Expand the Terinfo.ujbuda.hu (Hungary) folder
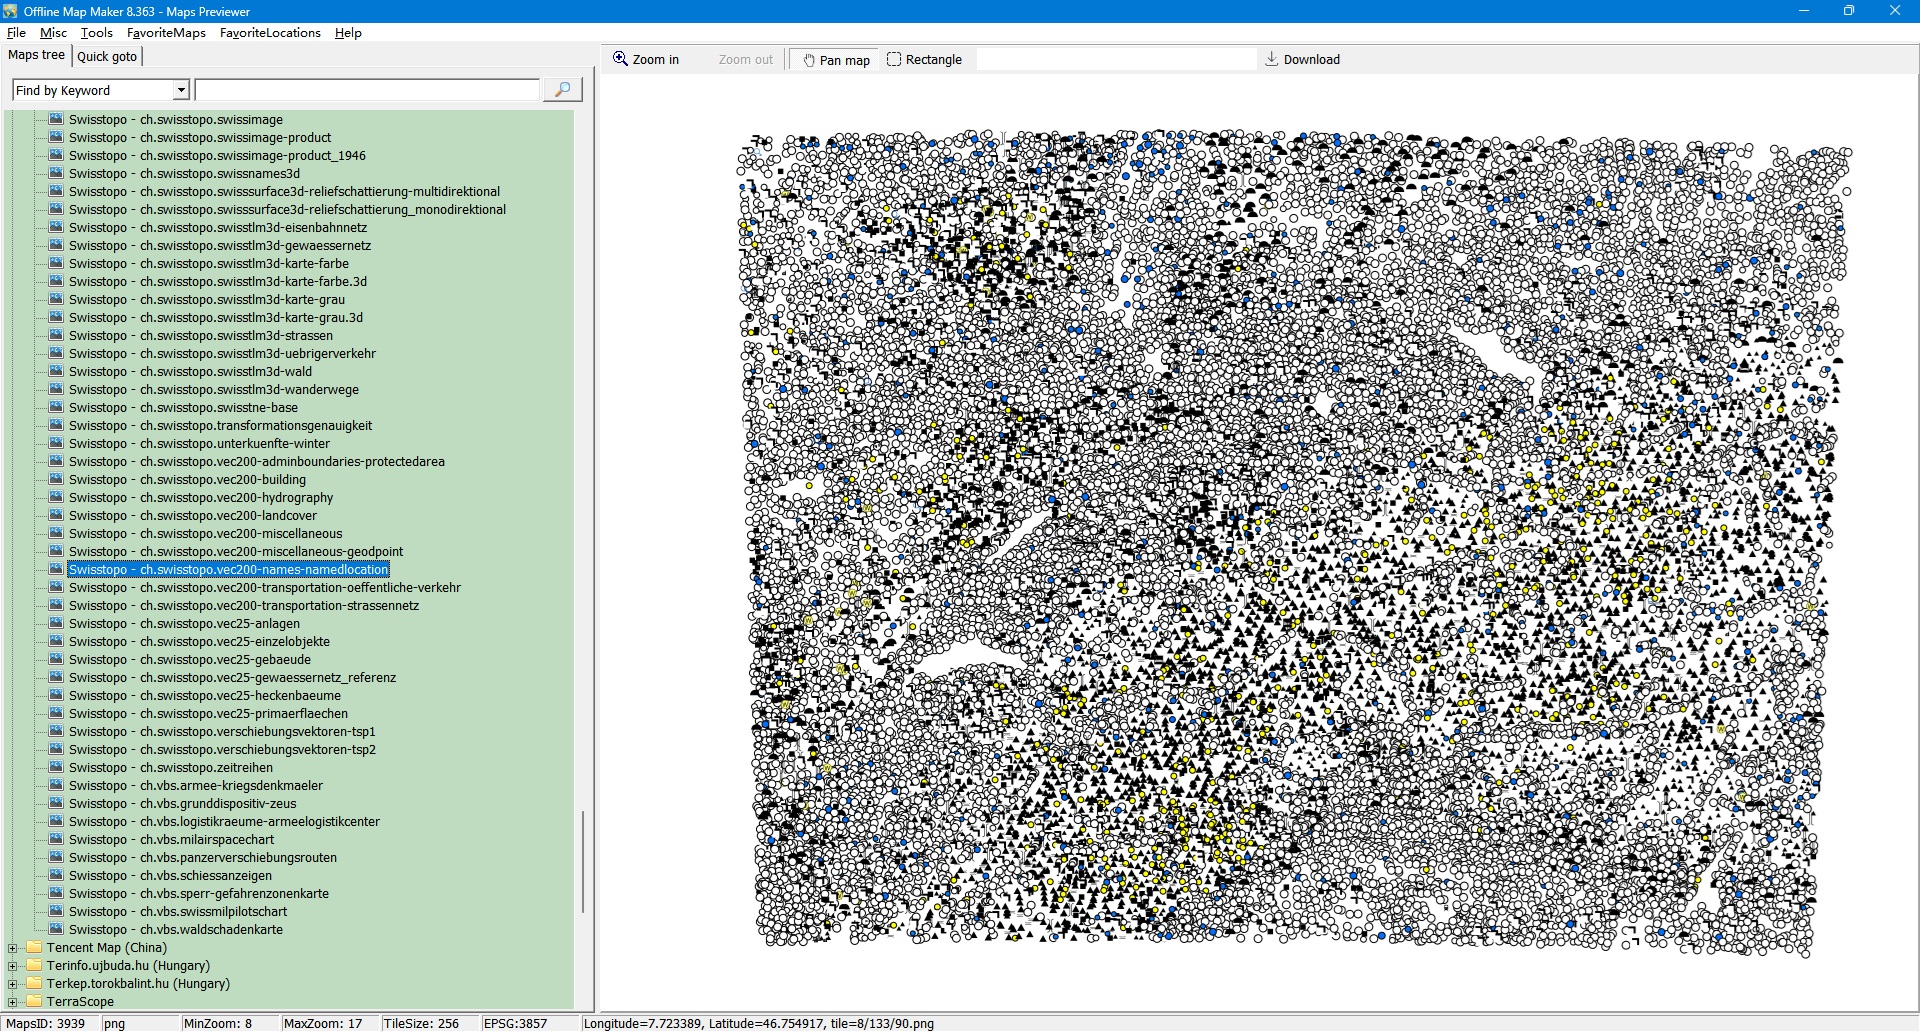 13,966
